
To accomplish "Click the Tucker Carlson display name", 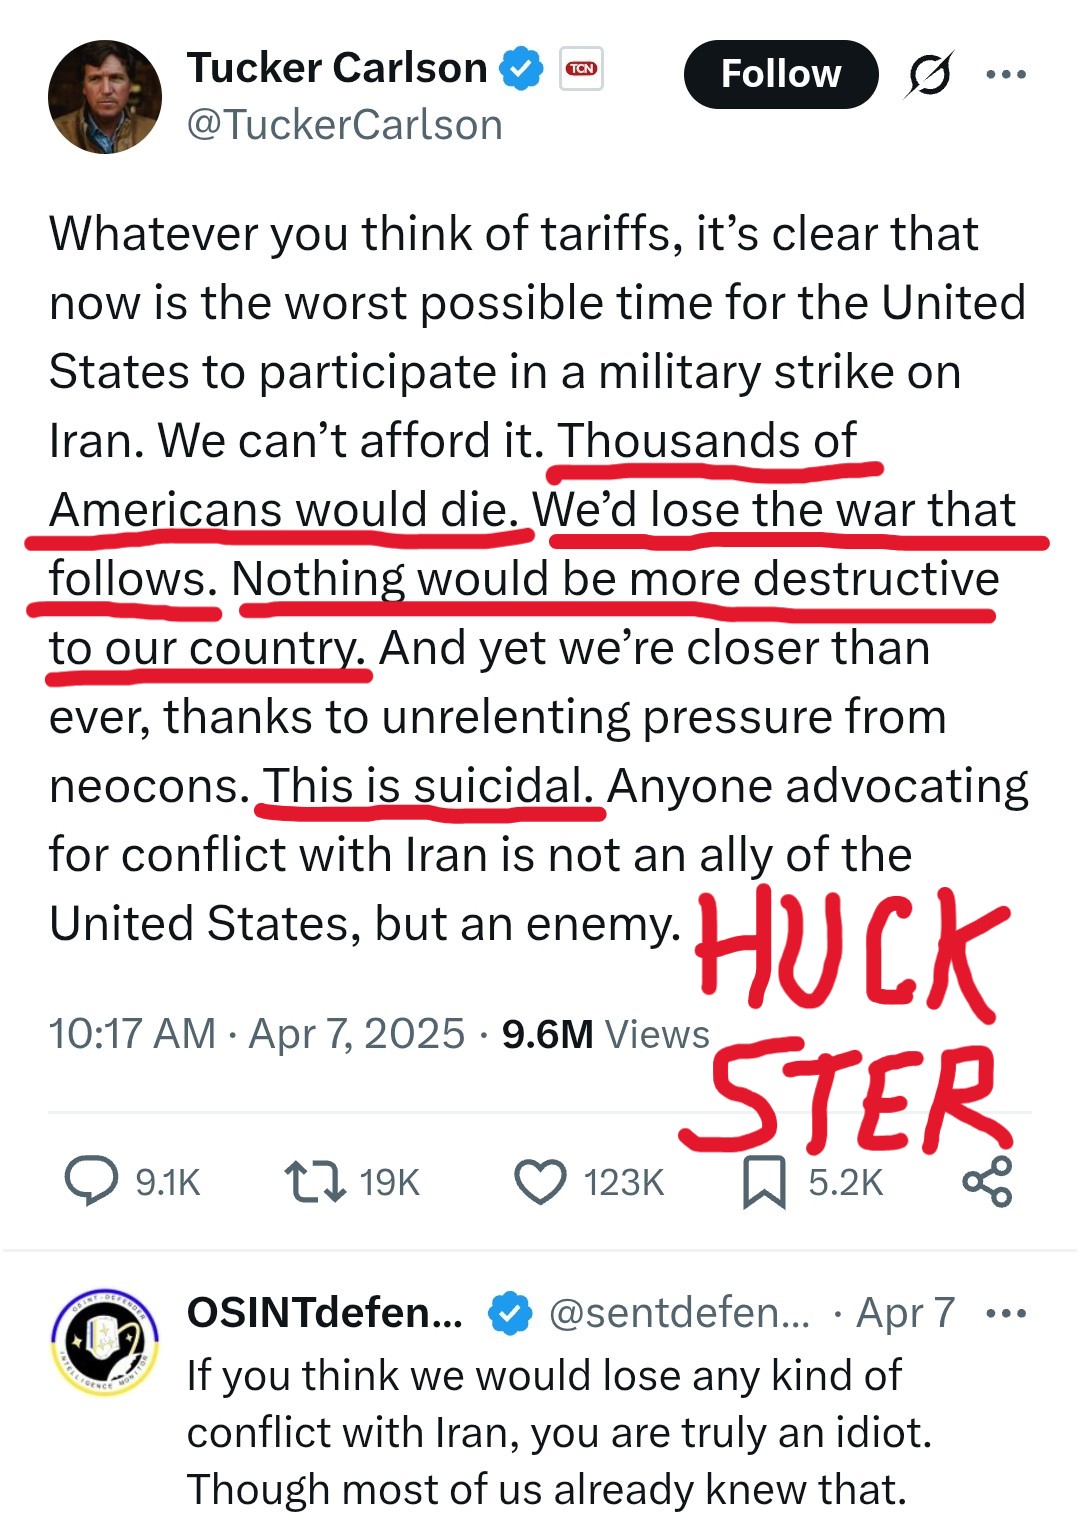I will 337,68.
